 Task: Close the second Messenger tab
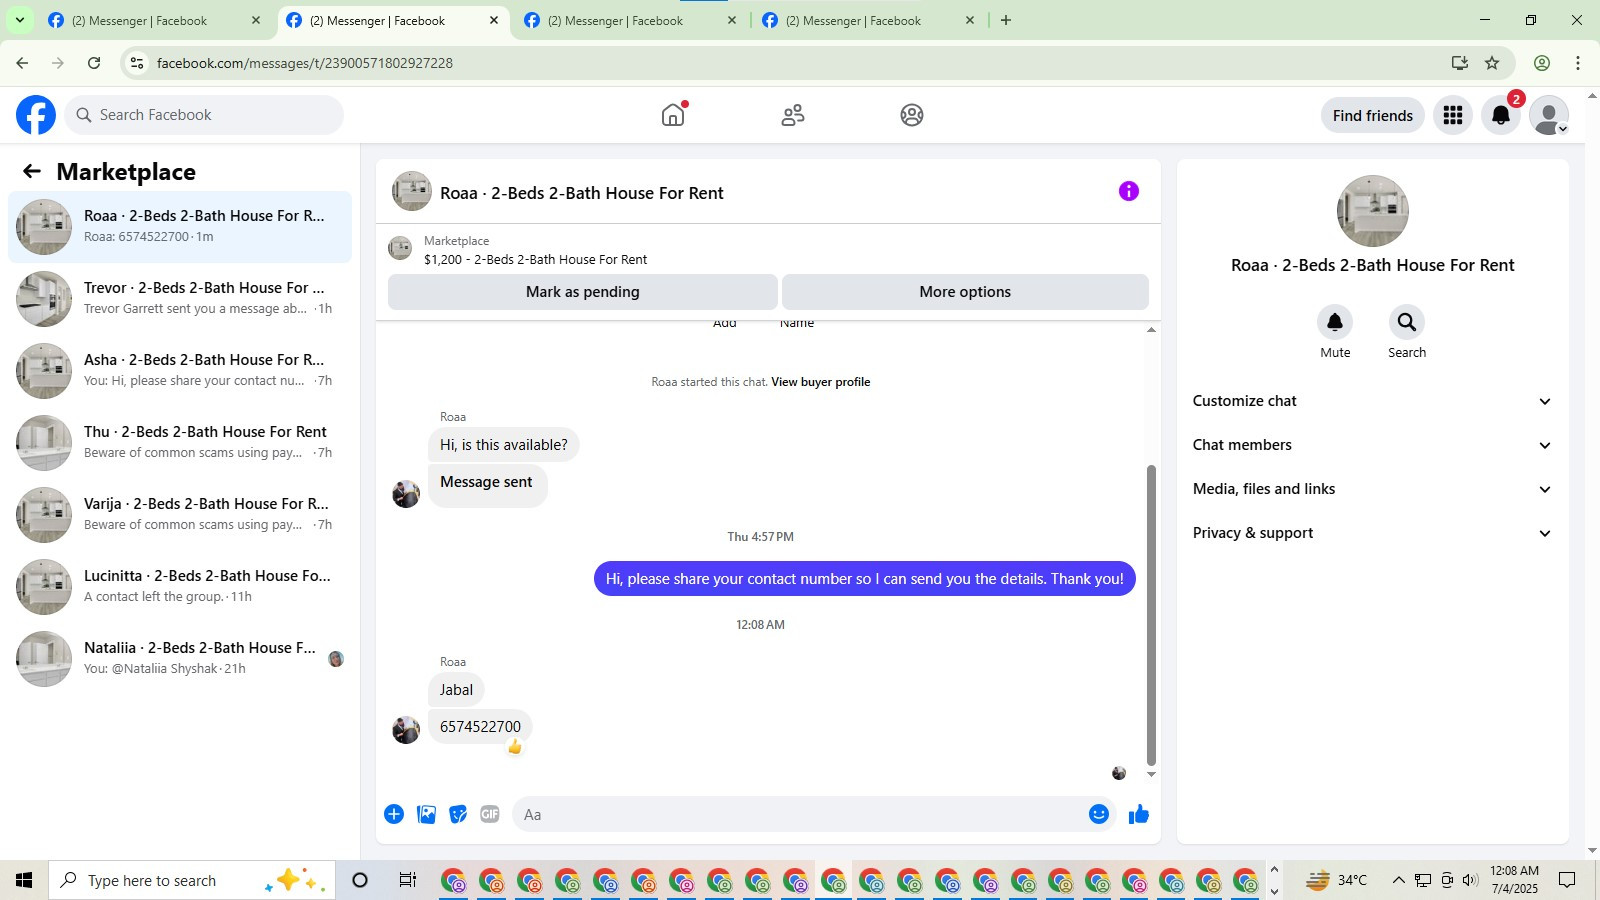(x=494, y=20)
